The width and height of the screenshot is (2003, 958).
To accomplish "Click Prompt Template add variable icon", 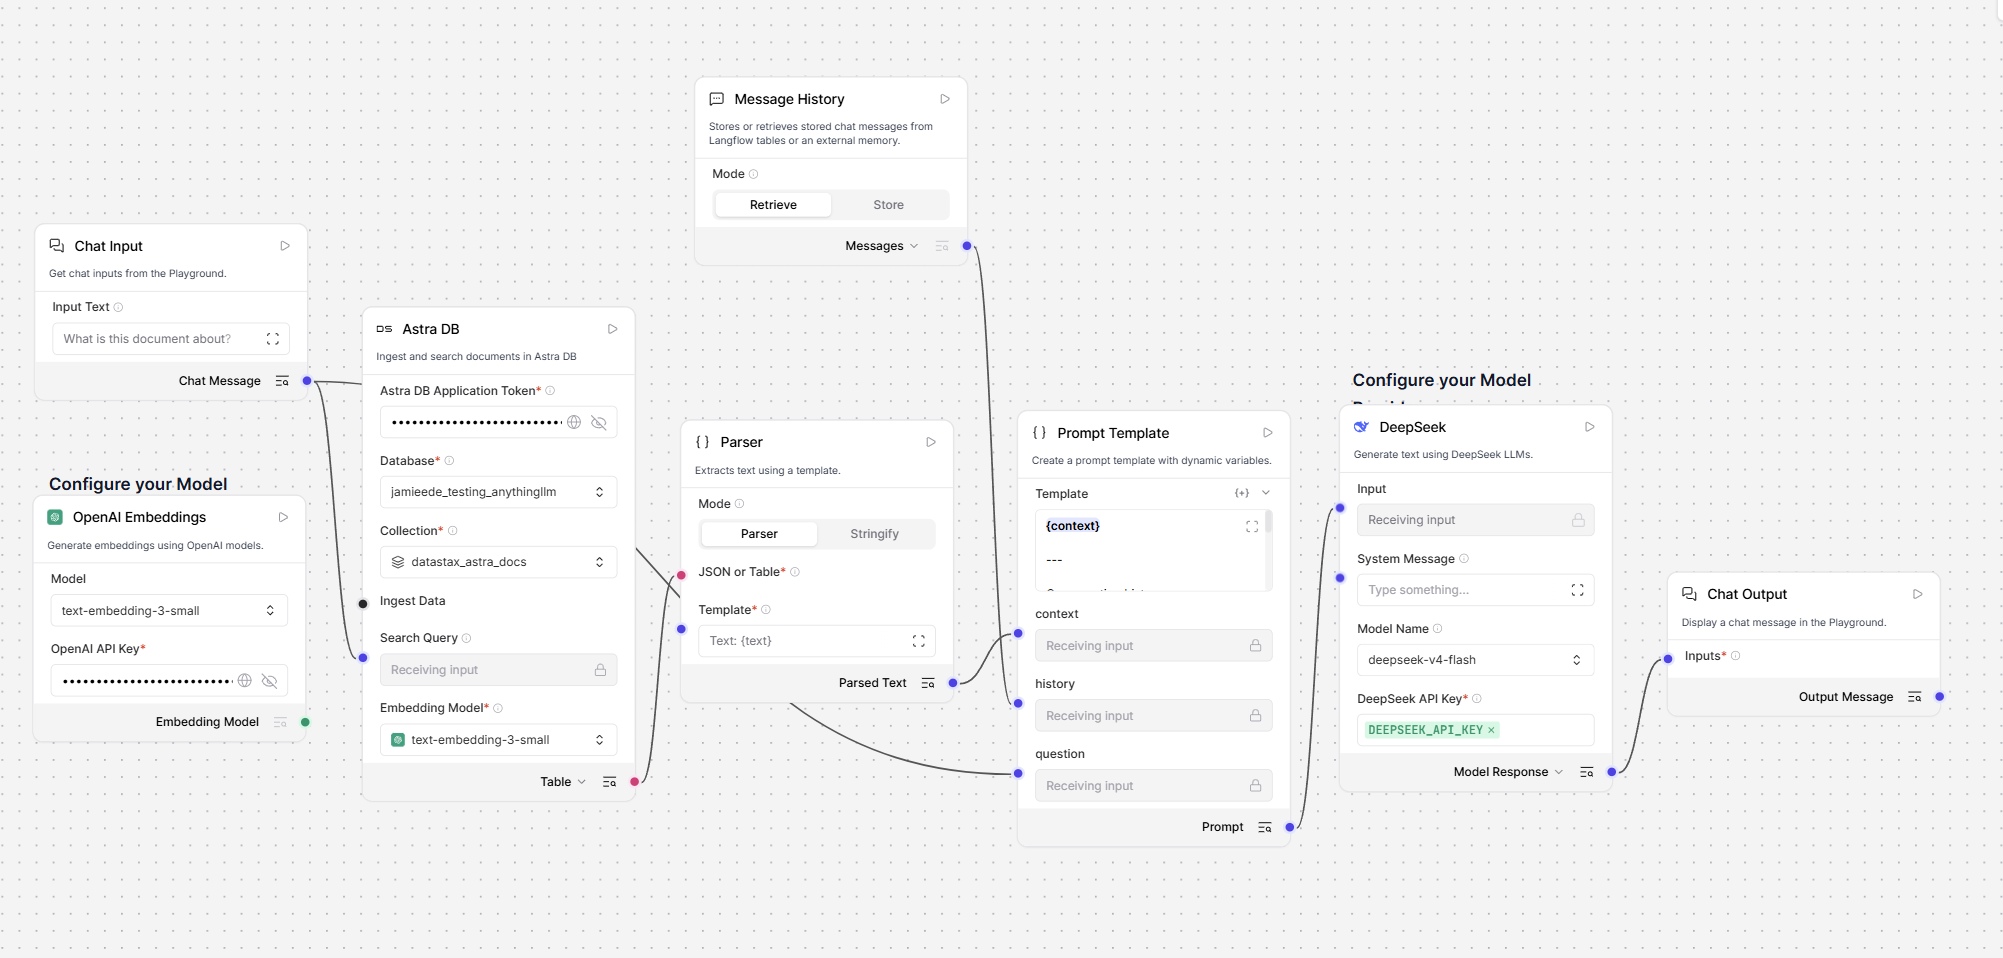I will pos(1242,493).
